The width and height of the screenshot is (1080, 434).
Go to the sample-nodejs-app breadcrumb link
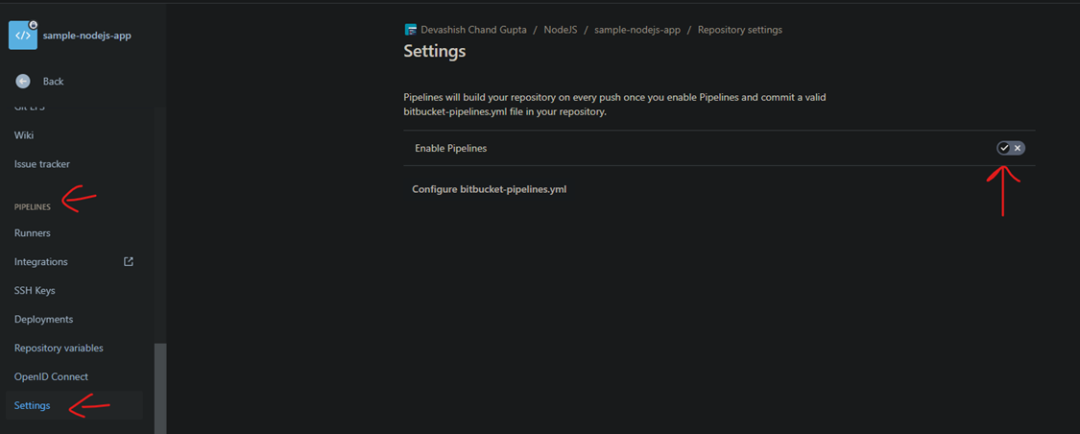pyautogui.click(x=637, y=30)
